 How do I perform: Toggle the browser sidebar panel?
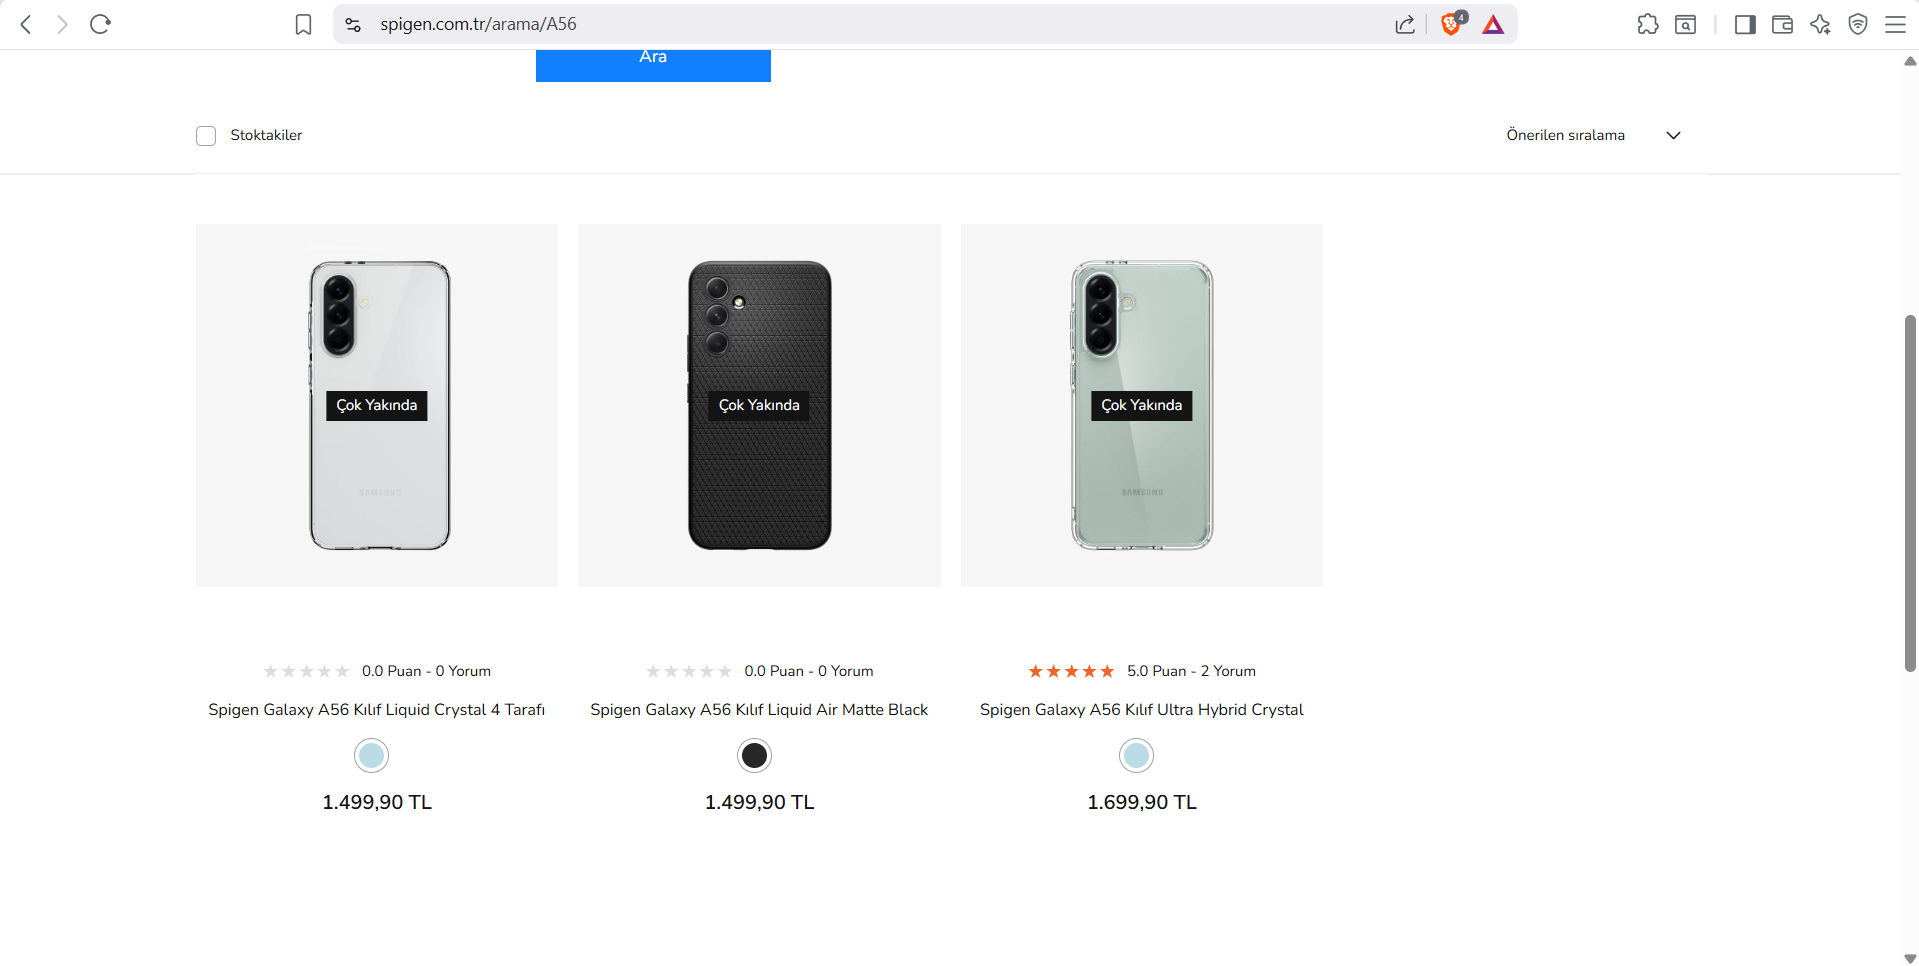coord(1745,24)
